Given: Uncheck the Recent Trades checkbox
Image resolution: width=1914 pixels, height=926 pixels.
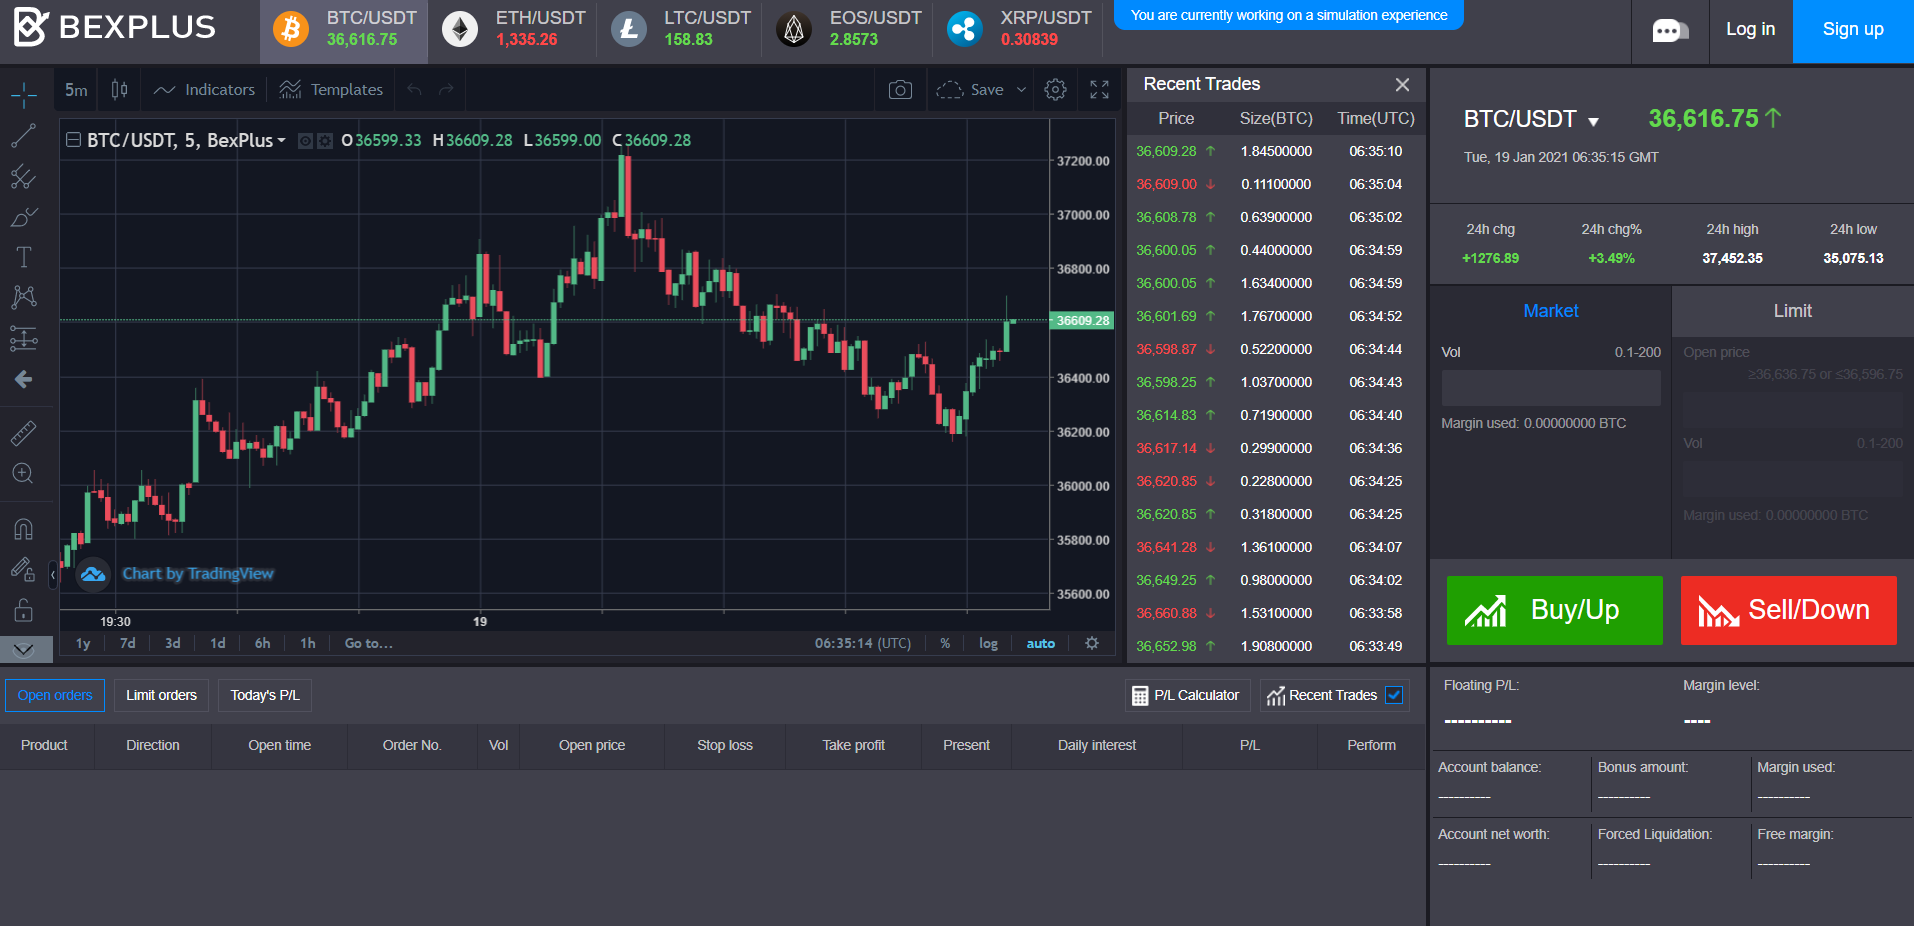Looking at the screenshot, I should point(1394,695).
